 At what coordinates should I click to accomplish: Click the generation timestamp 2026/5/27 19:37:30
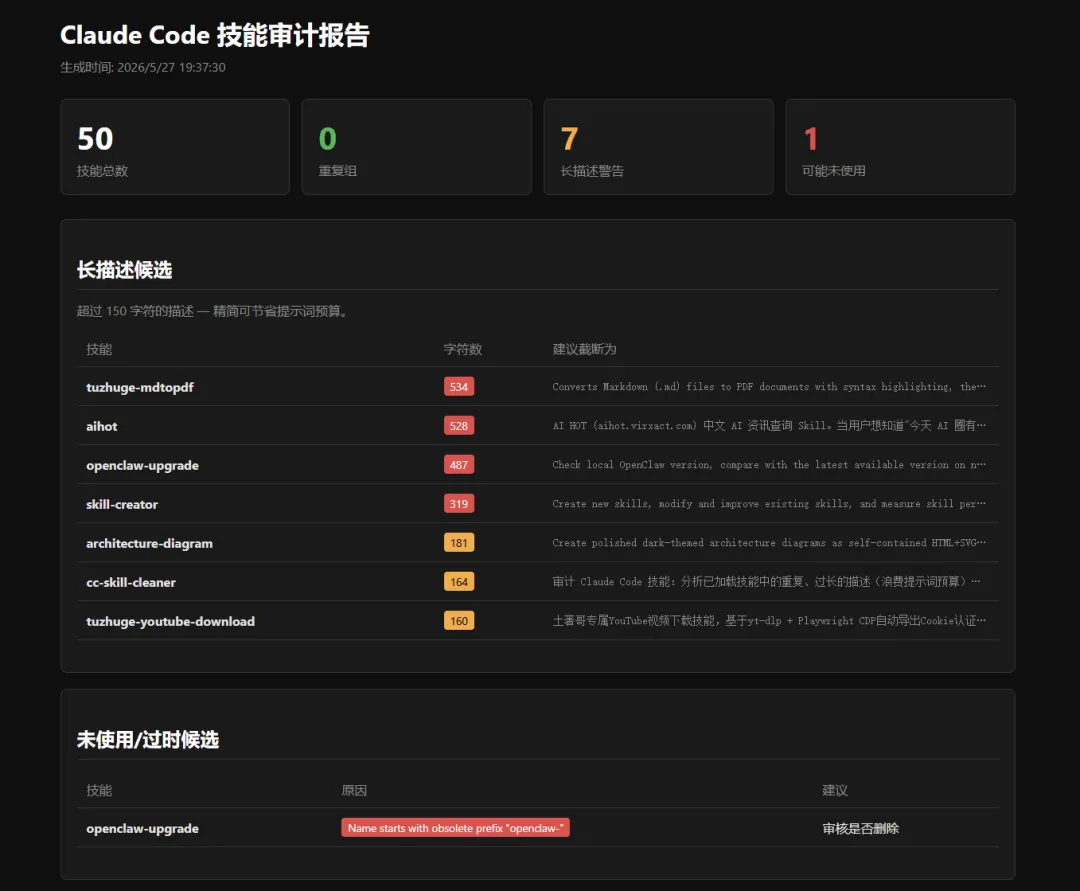(x=171, y=67)
